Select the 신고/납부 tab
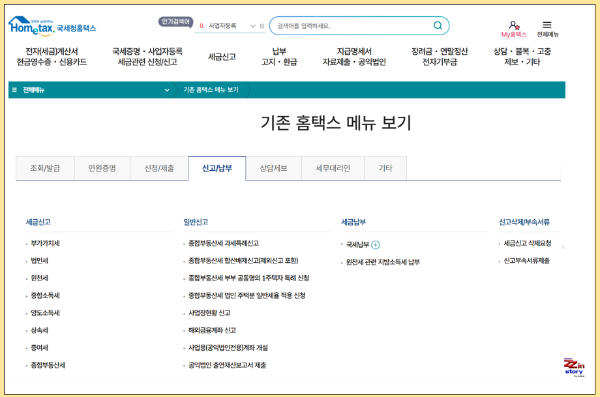The height and width of the screenshot is (397, 600). (x=217, y=168)
